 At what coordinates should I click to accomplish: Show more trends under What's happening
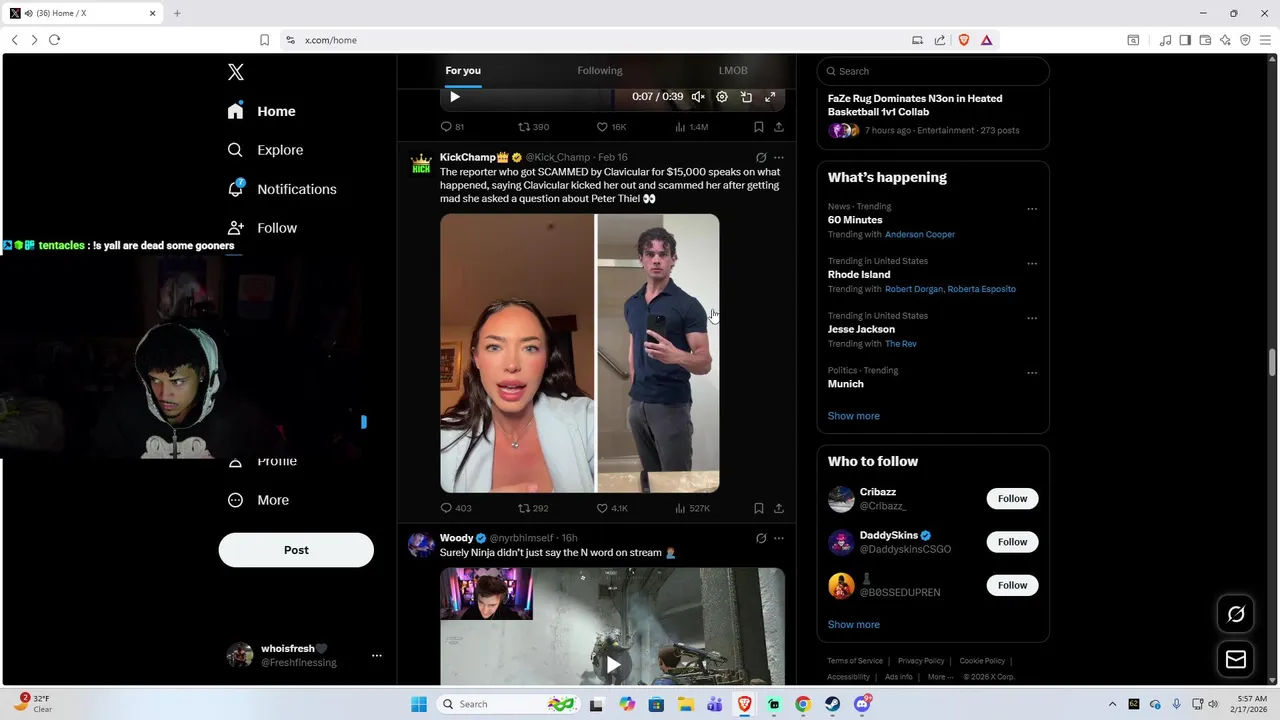coord(853,416)
